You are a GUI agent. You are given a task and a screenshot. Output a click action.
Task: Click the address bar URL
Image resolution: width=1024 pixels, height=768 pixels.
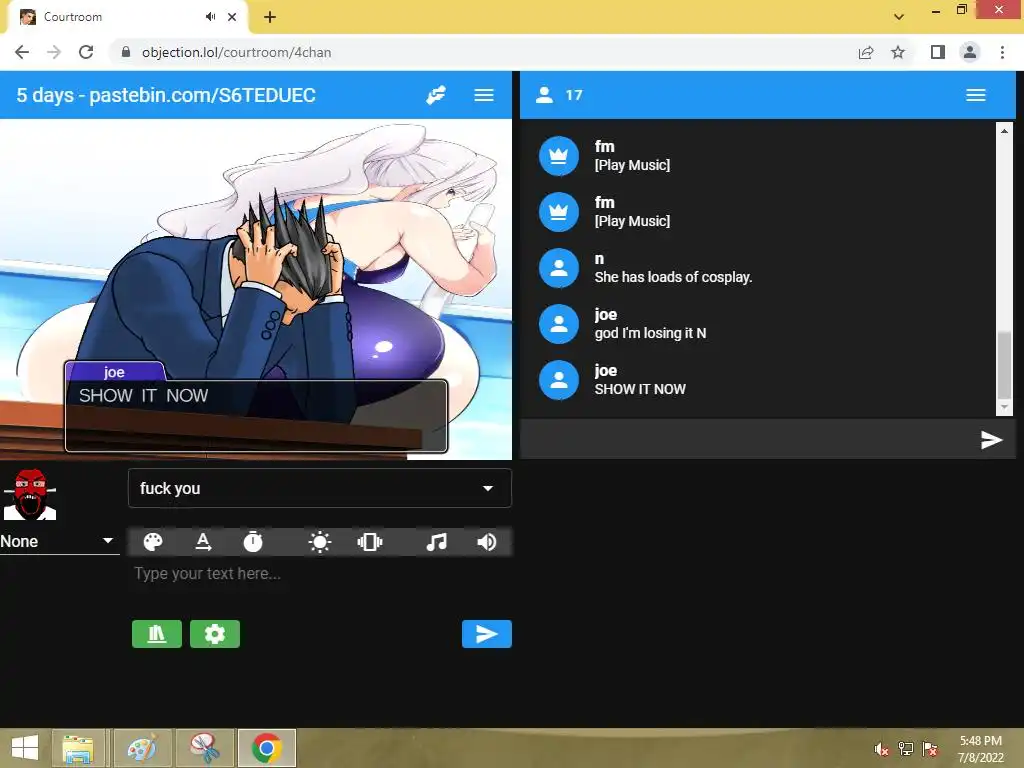236,52
